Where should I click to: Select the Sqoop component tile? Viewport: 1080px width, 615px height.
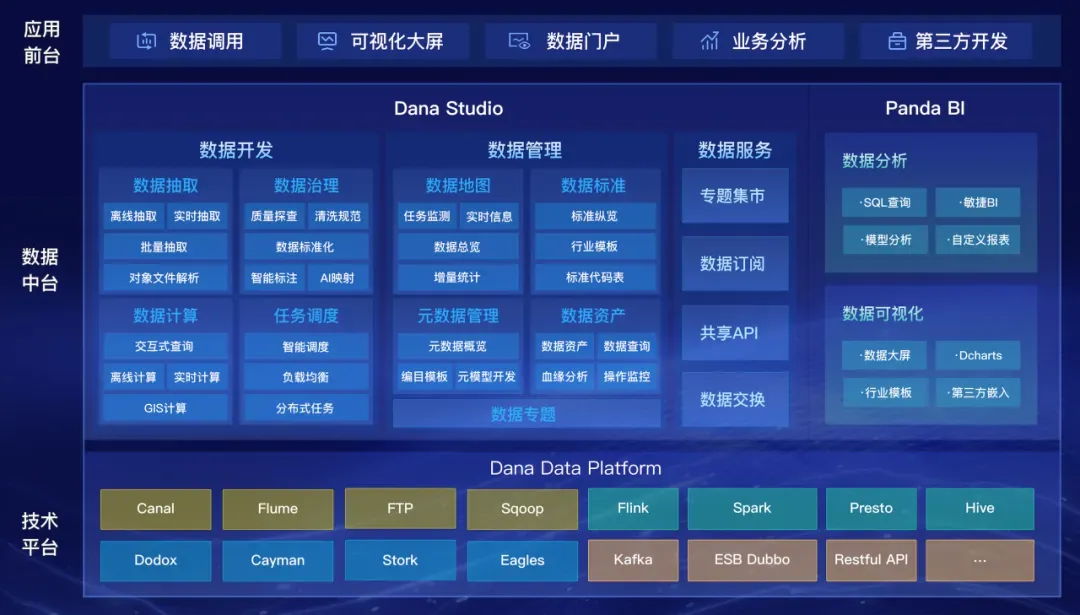pyautogui.click(x=522, y=509)
